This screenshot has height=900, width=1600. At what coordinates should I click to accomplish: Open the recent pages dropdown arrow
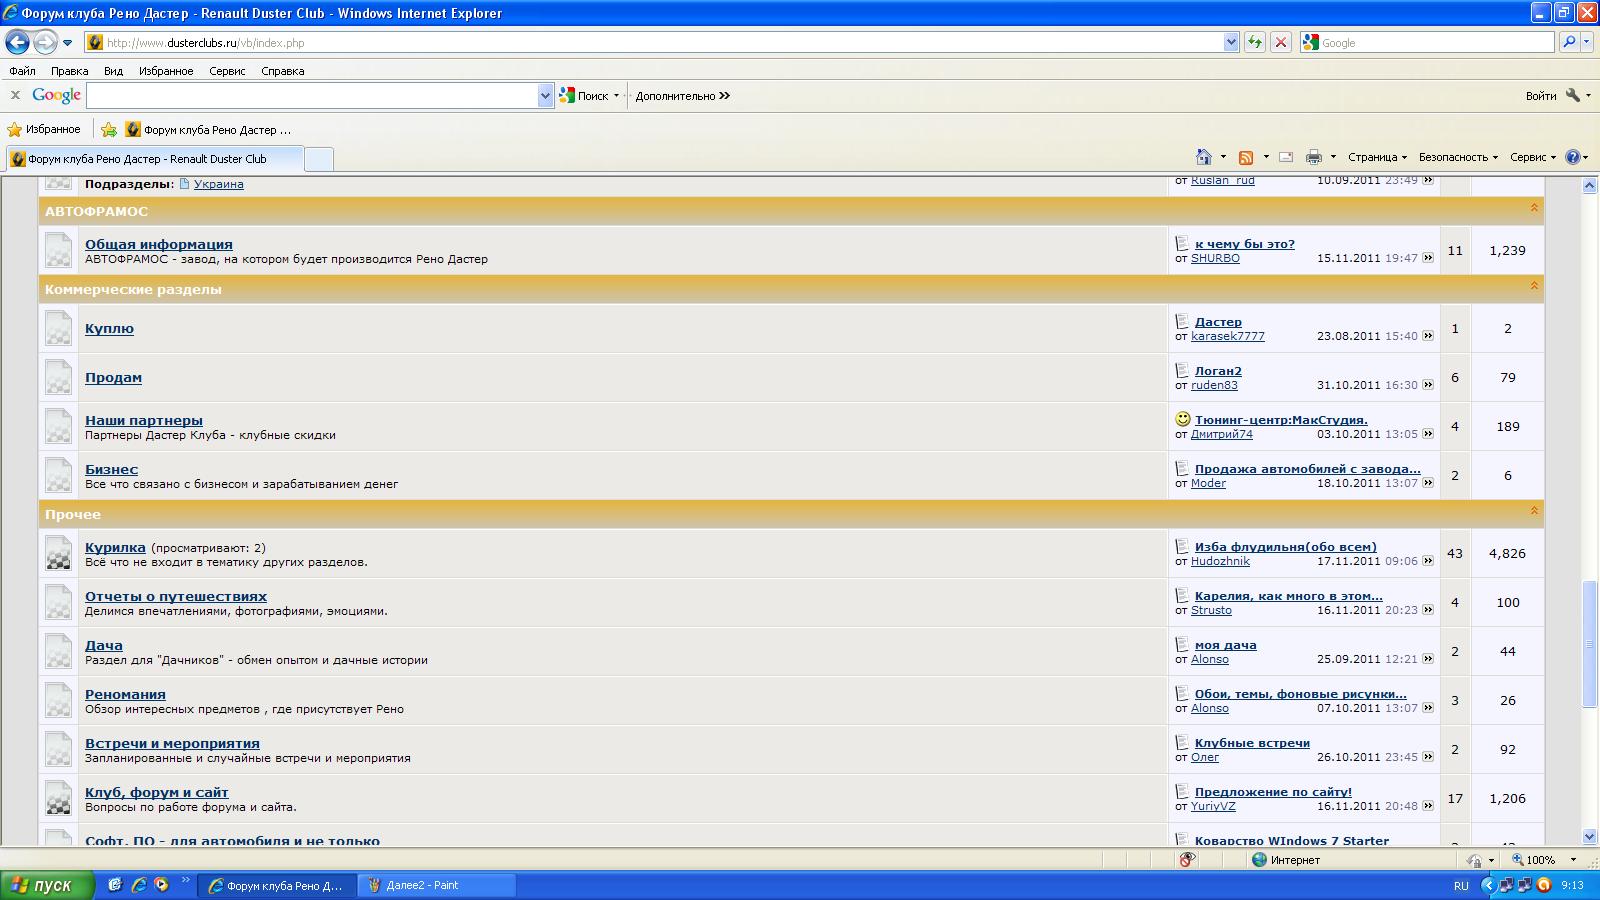[x=68, y=43]
